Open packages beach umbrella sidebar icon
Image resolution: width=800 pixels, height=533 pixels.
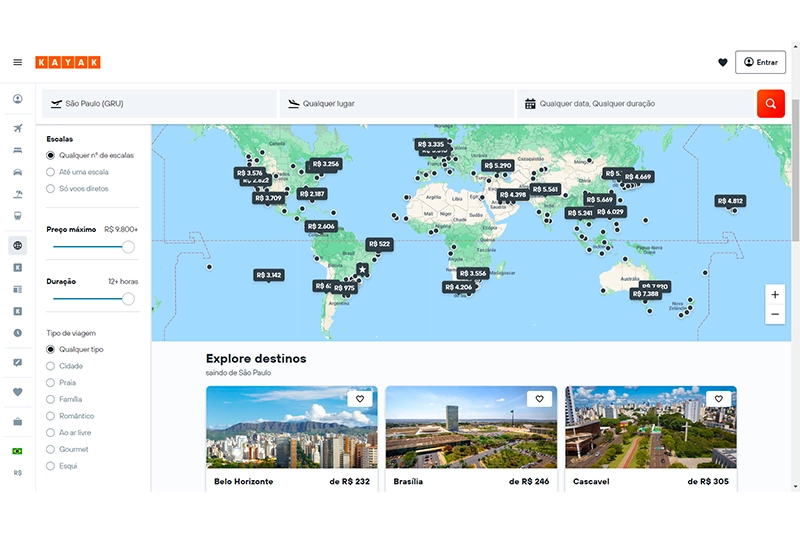(18, 194)
